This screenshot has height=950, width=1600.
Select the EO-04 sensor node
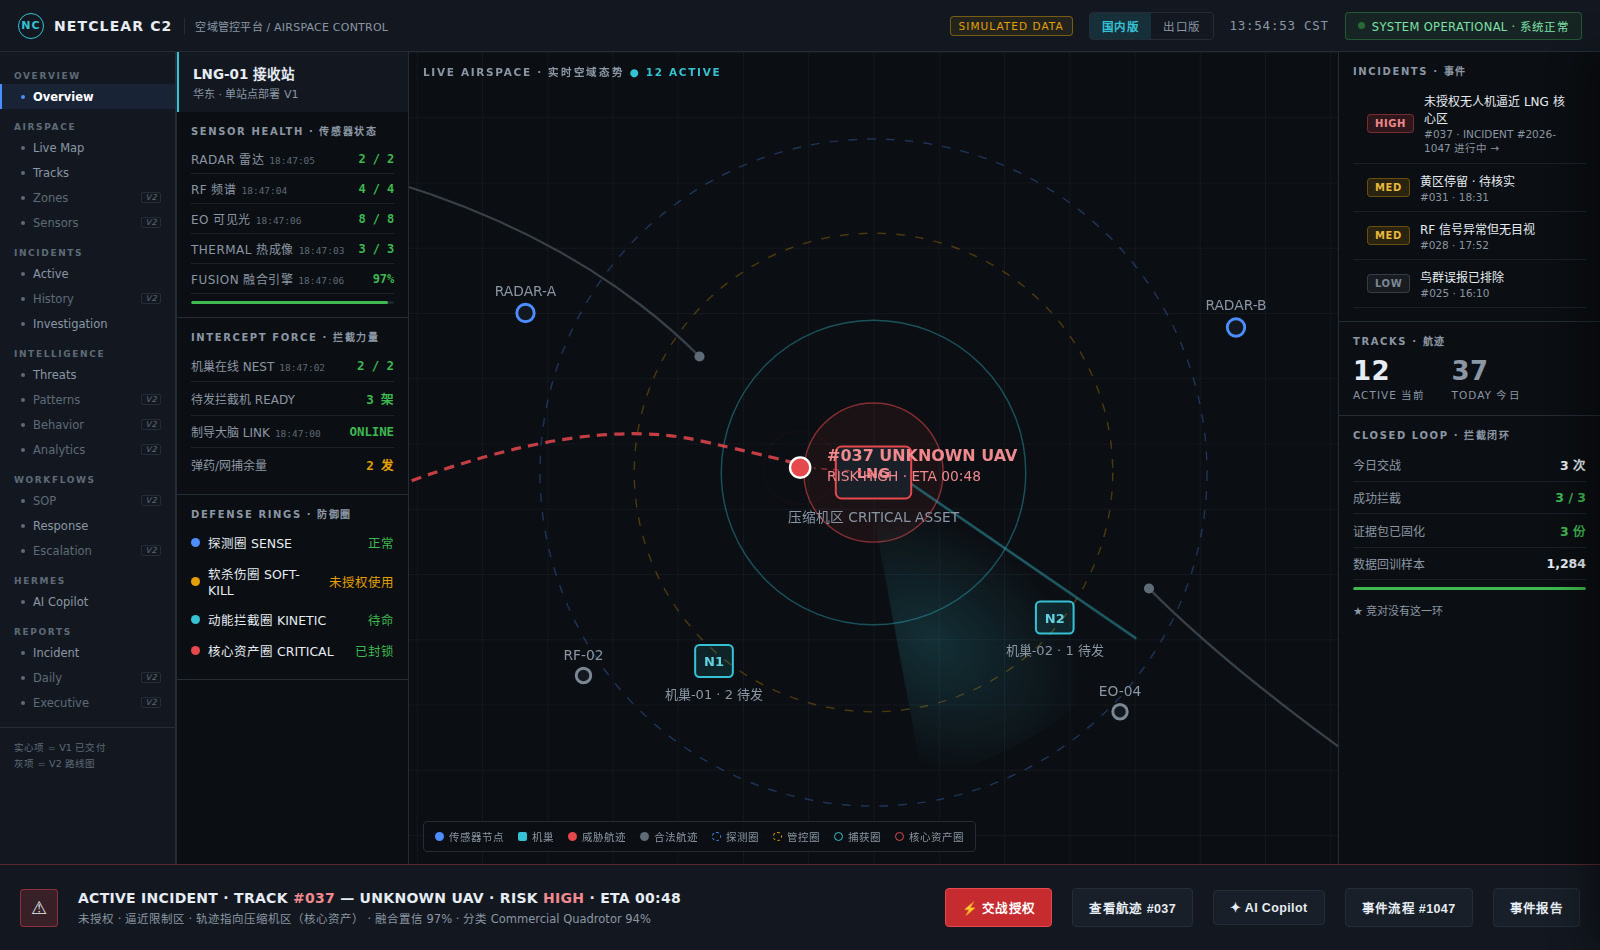[1120, 711]
